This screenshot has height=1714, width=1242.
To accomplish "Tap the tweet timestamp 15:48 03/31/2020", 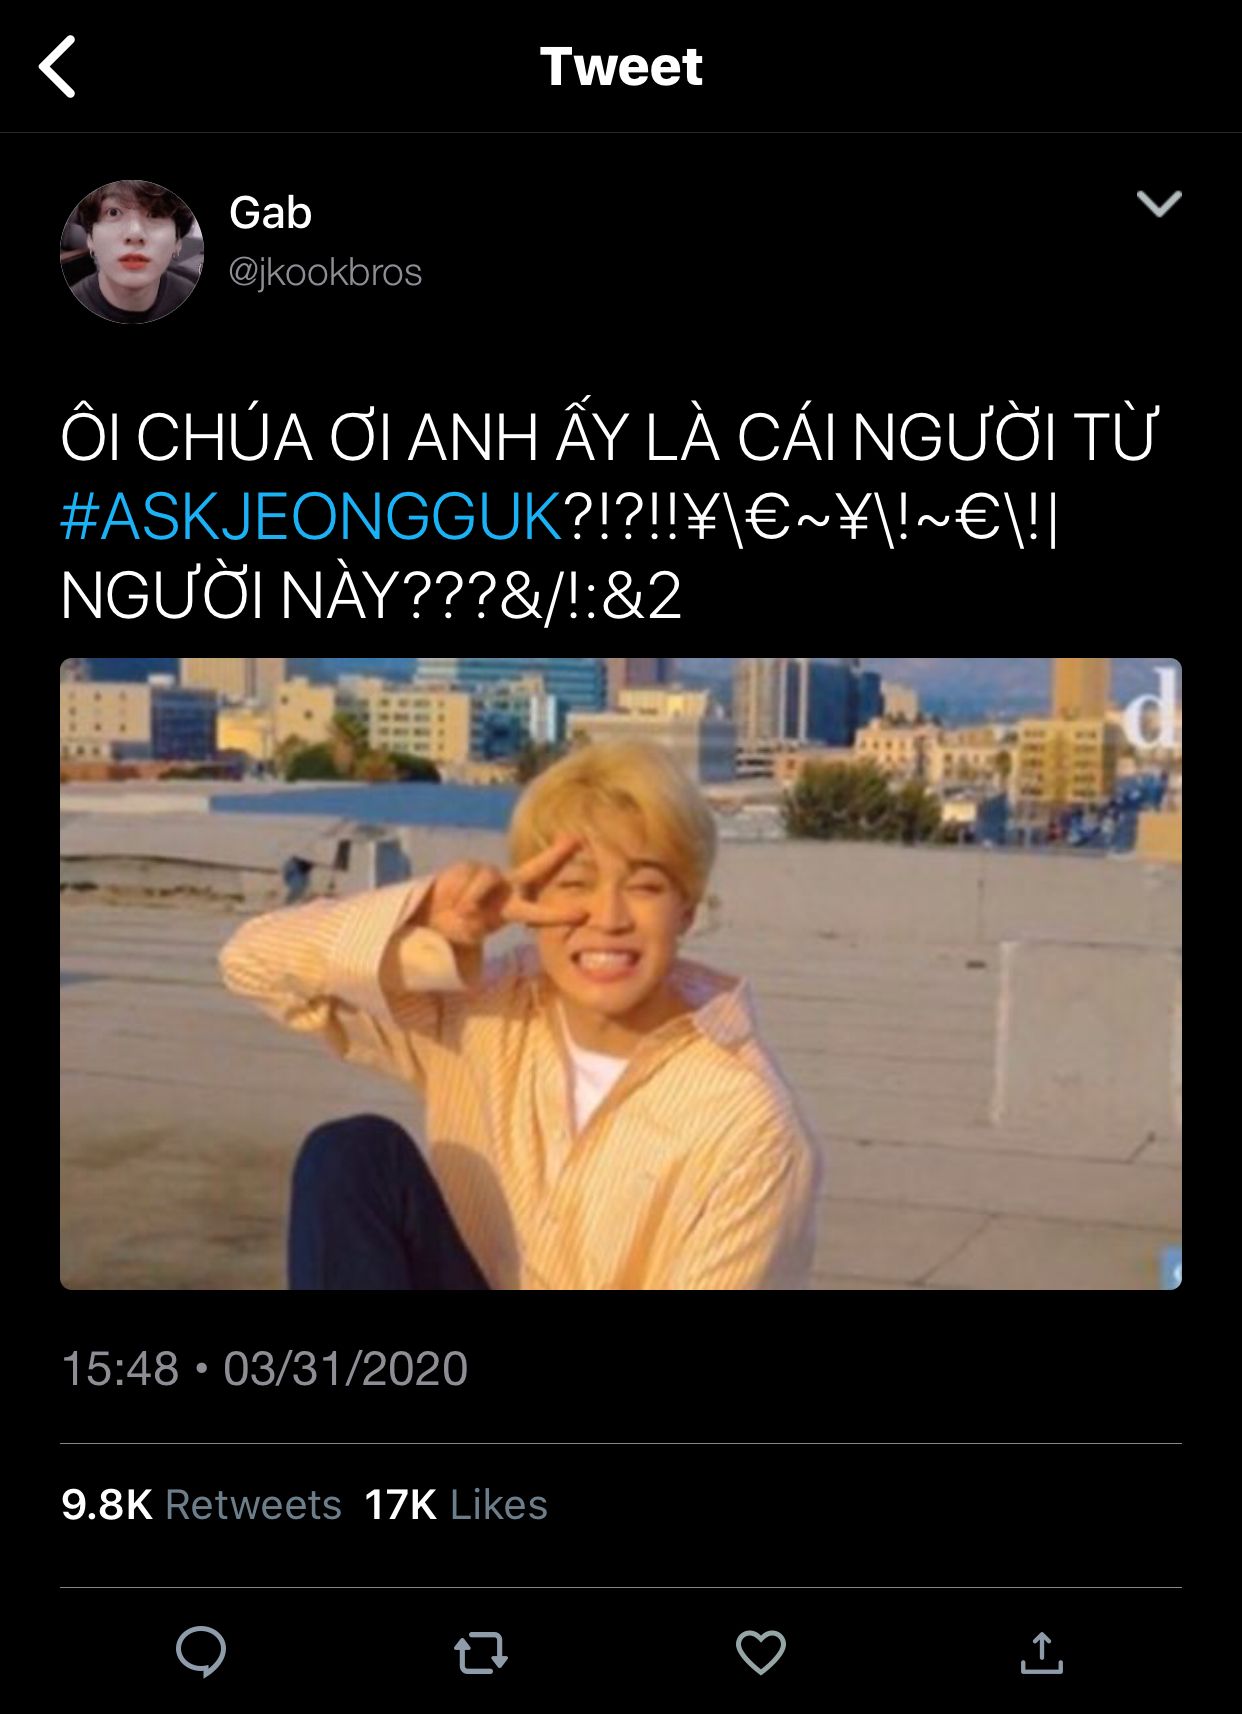I will coord(264,1368).
